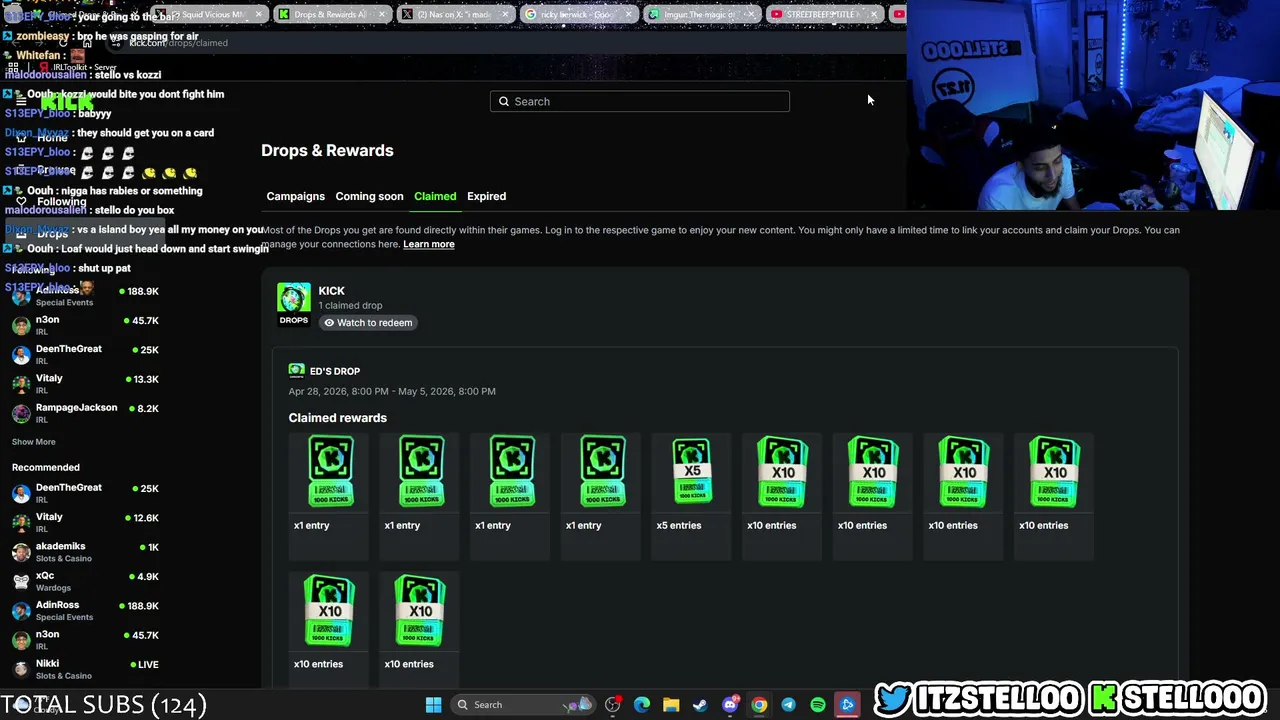
Task: Switch to Chrome in the taskbar
Action: [x=759, y=705]
